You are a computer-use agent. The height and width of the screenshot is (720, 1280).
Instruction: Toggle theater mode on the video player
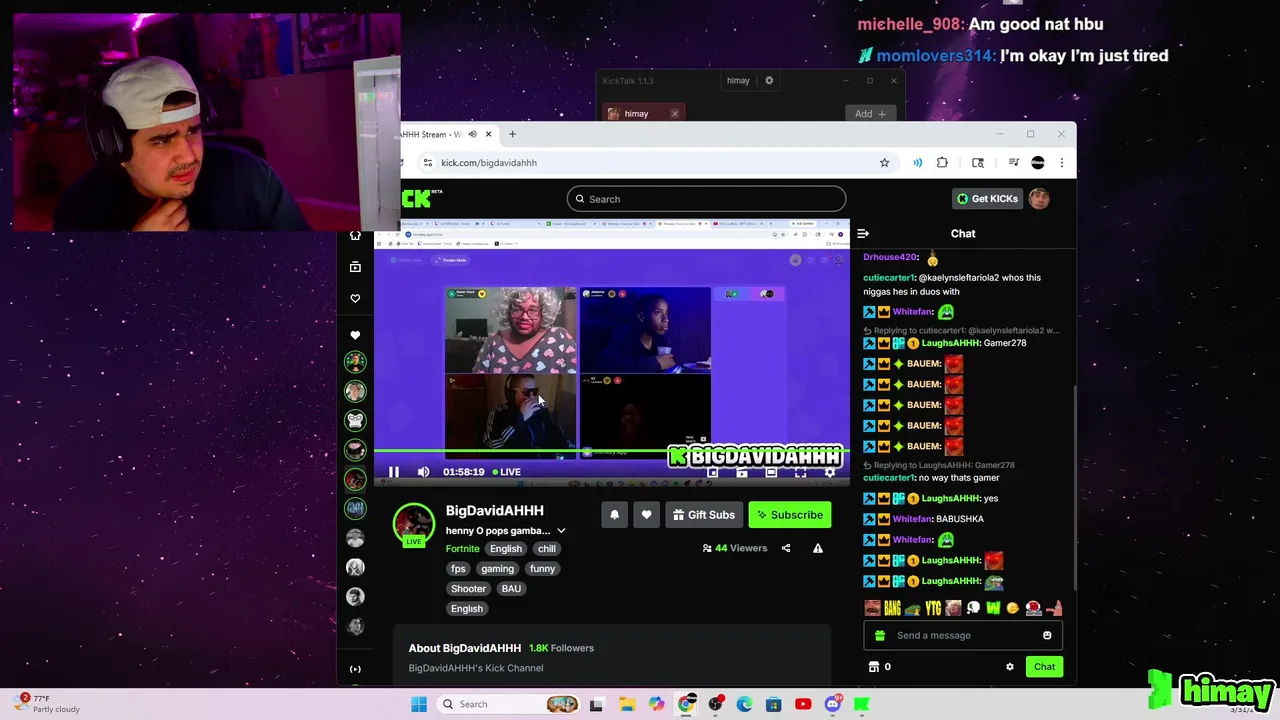[771, 472]
